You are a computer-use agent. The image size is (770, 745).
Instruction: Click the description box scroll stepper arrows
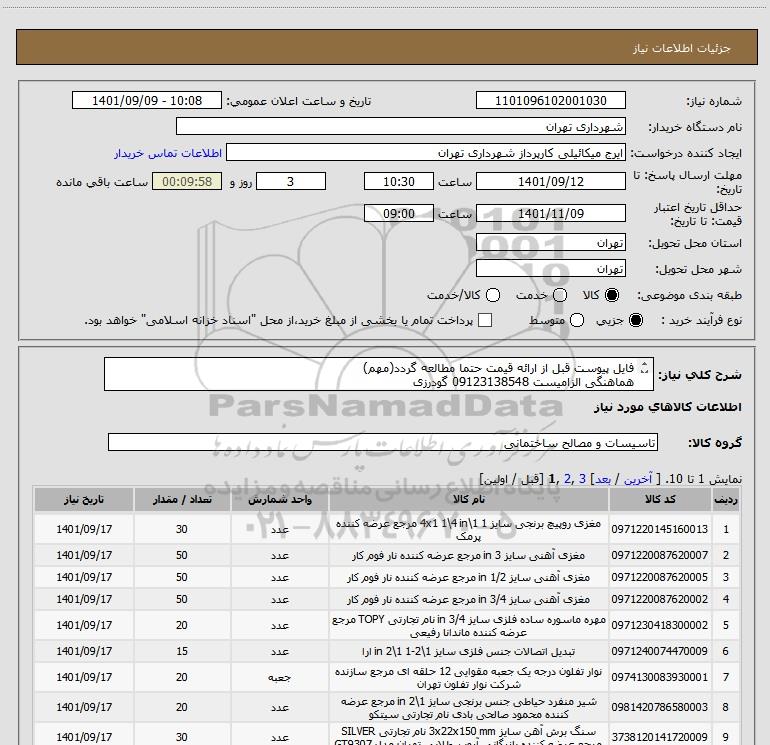(x=645, y=368)
